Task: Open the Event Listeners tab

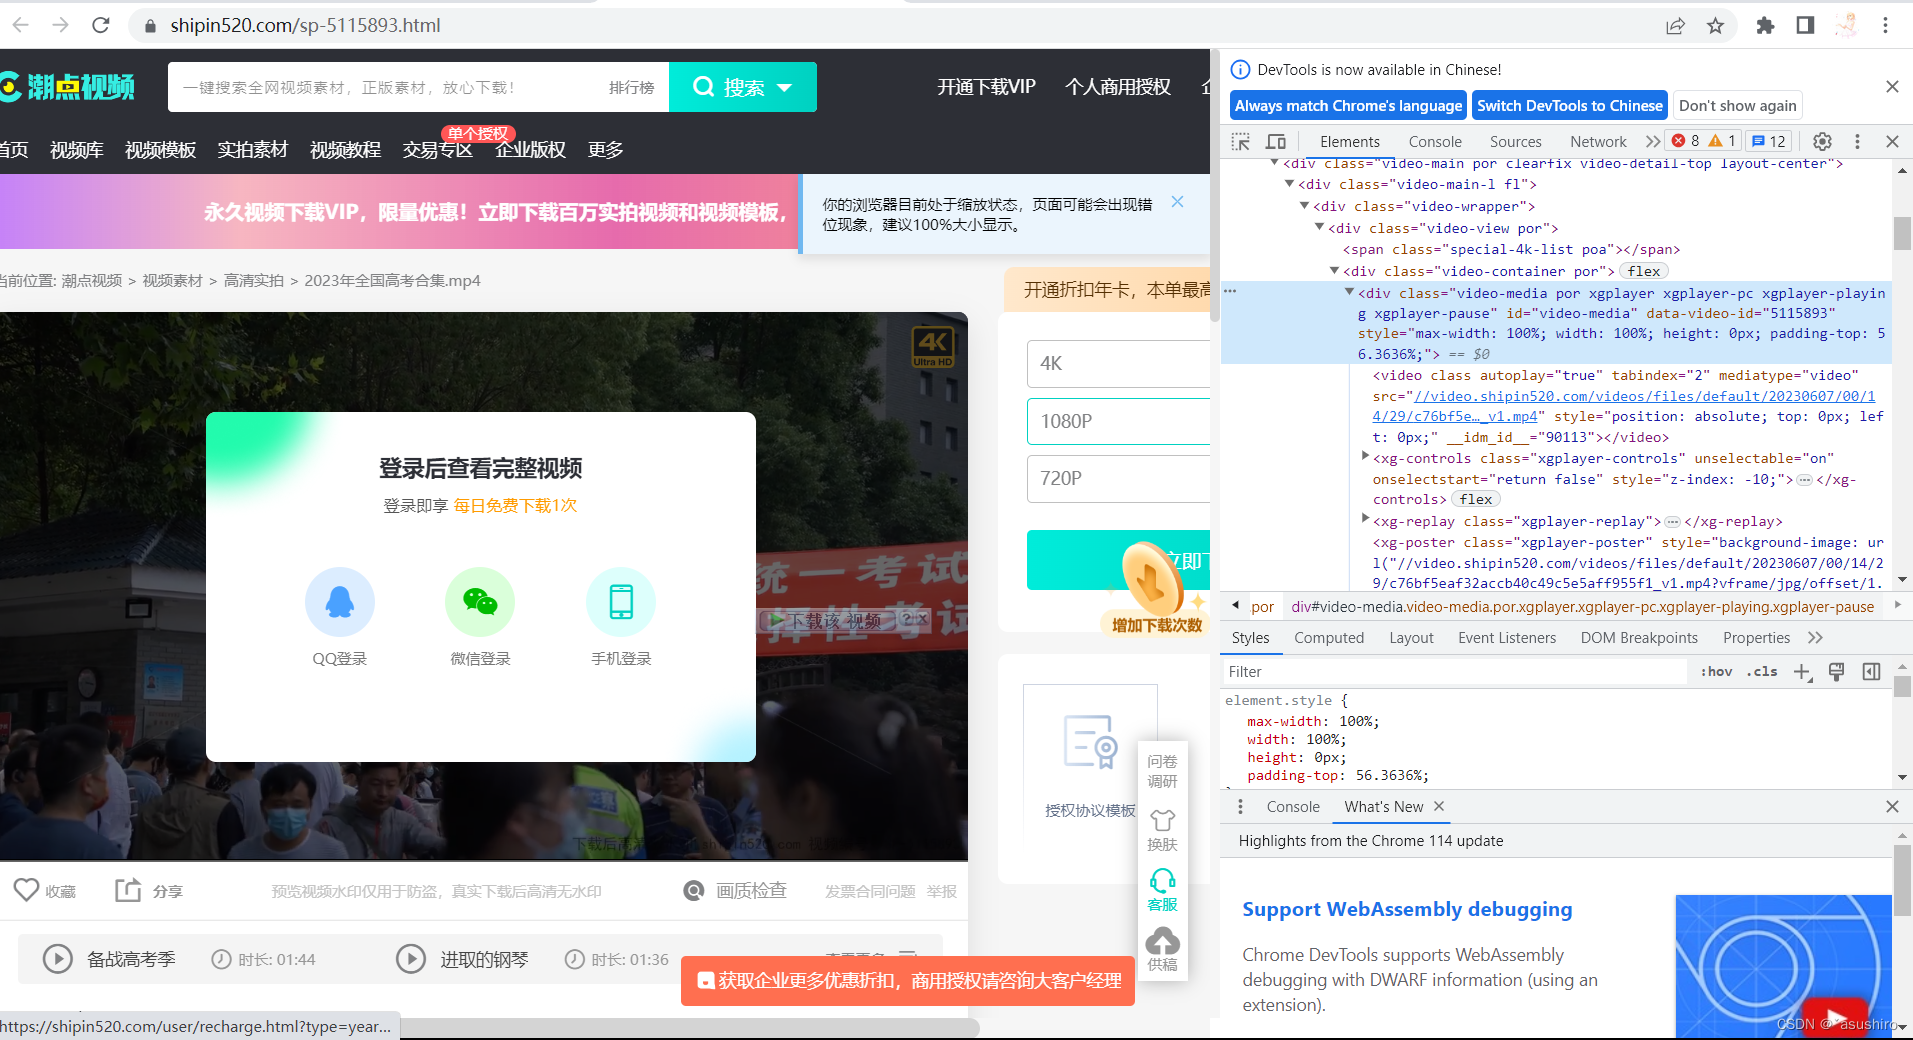Action: 1507,638
